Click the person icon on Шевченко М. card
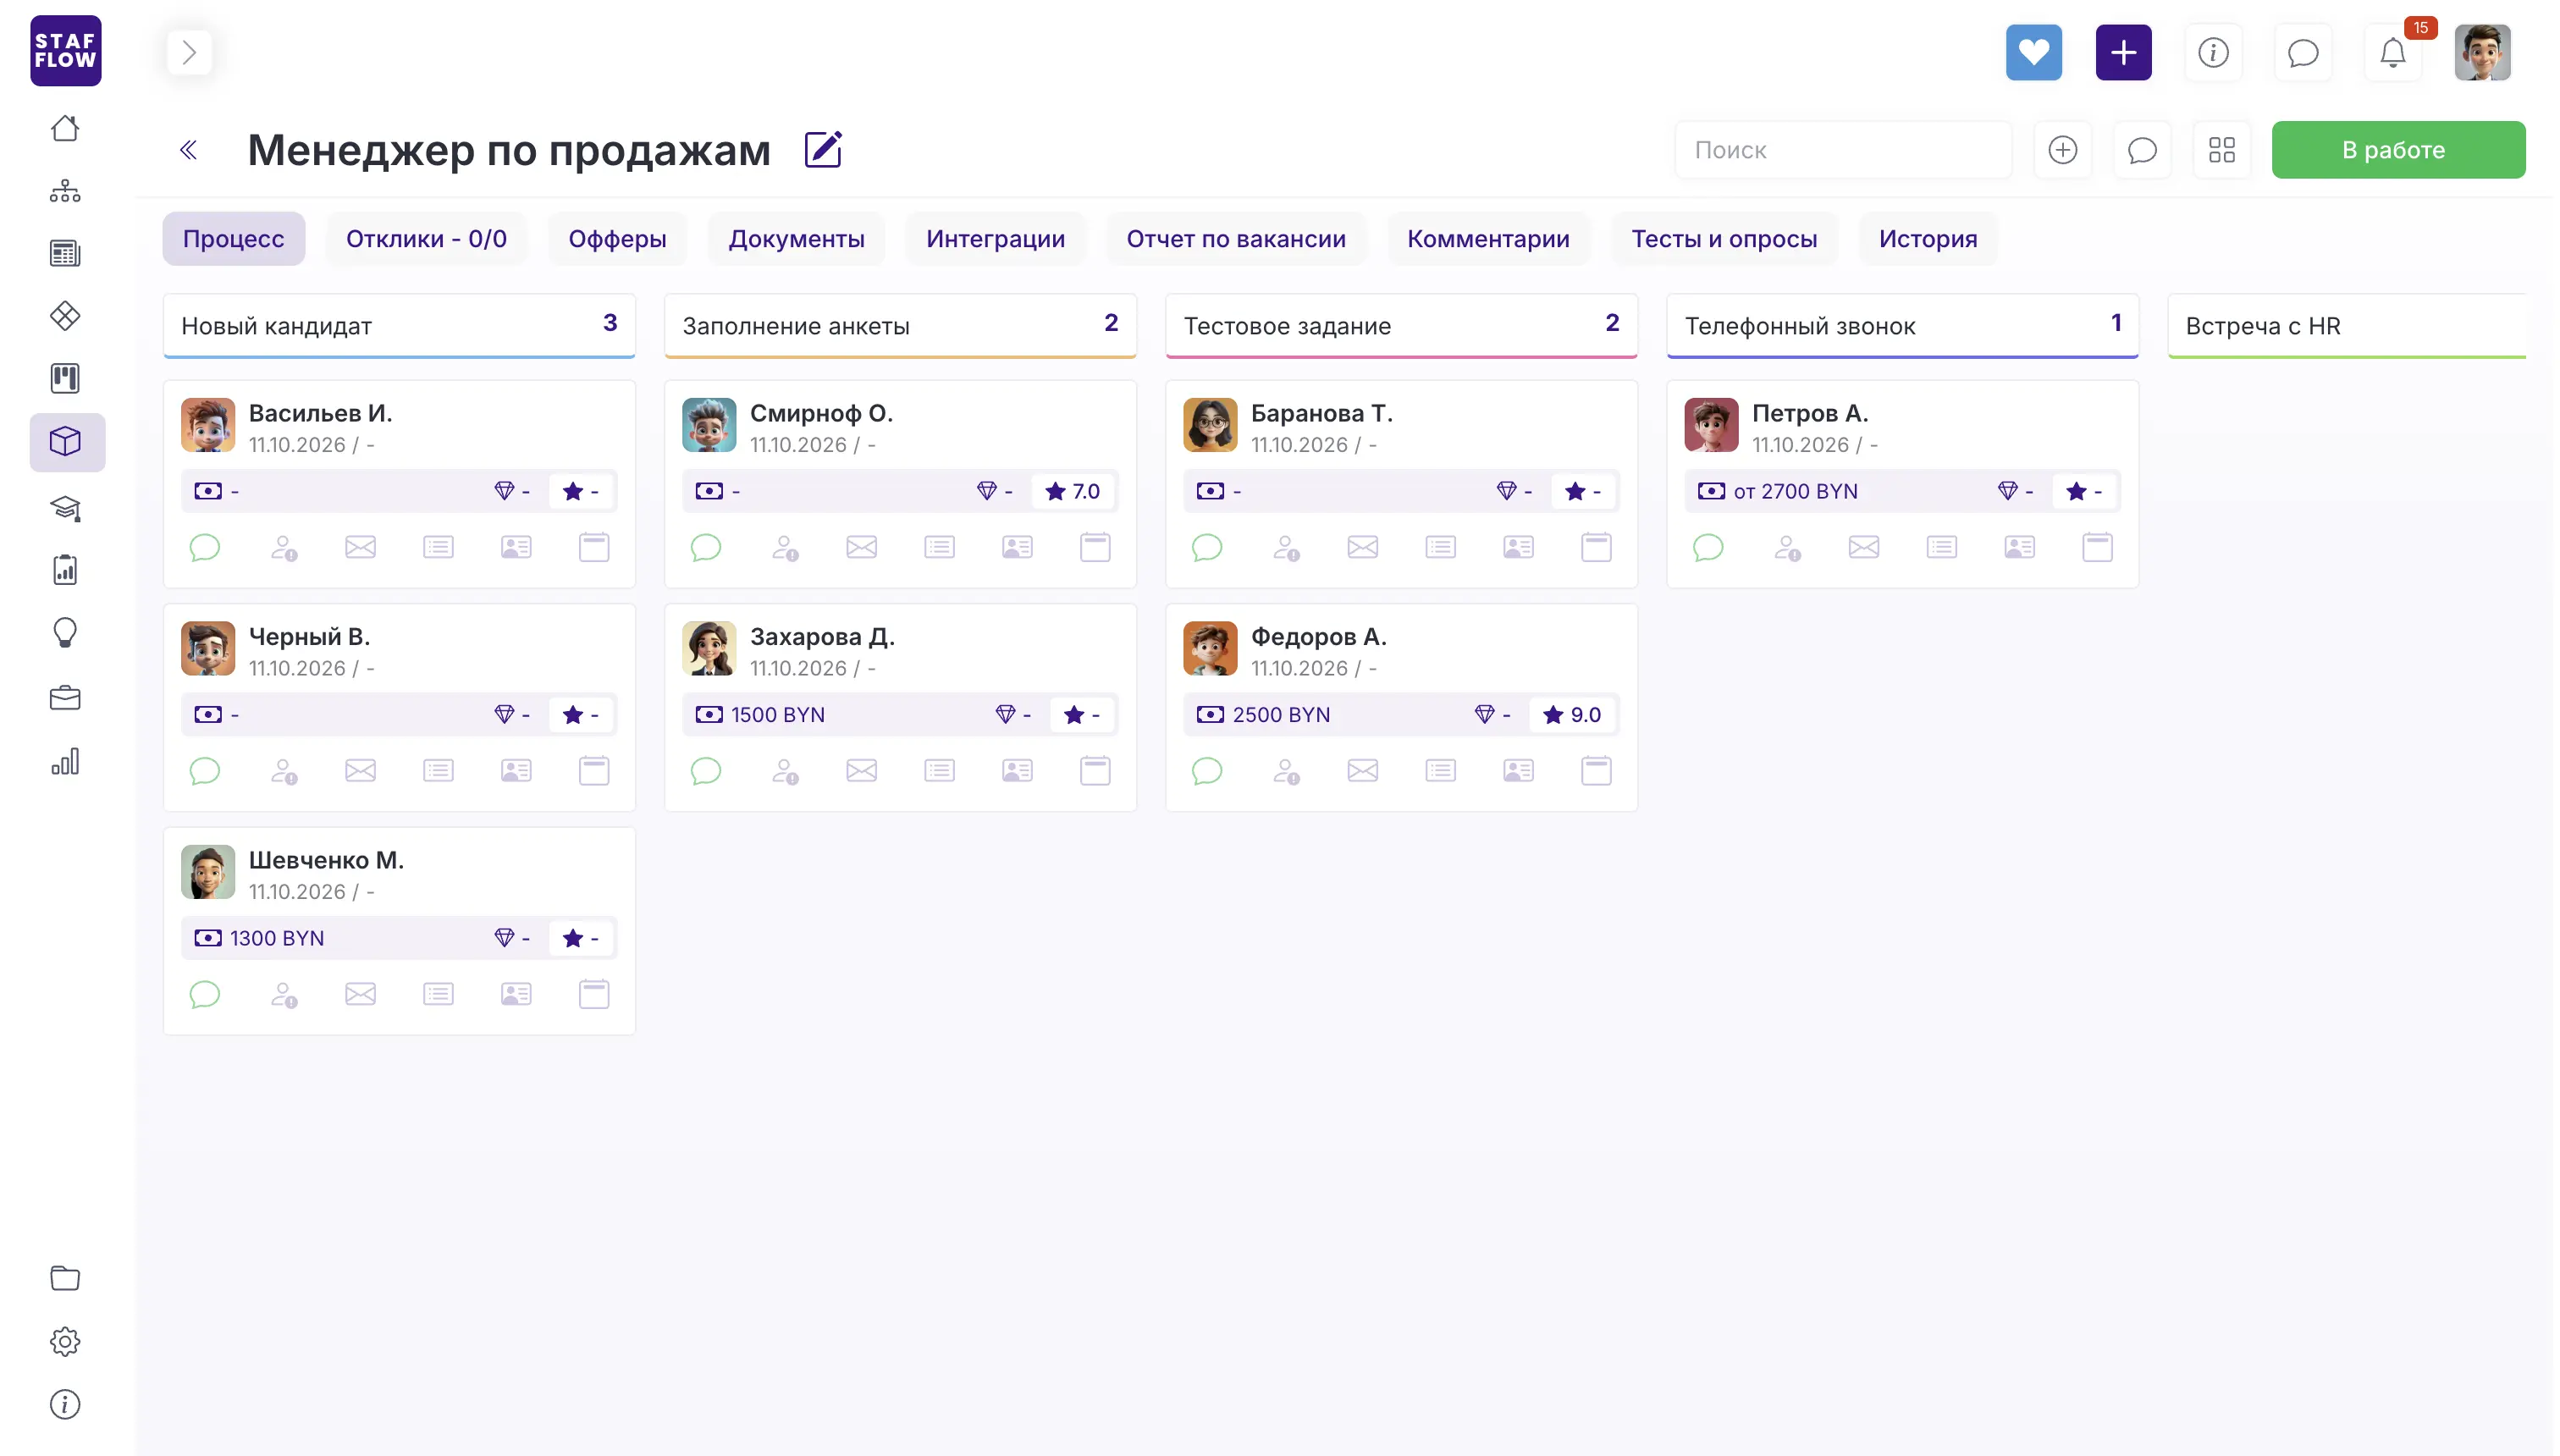The width and height of the screenshot is (2560, 1456). click(x=284, y=994)
